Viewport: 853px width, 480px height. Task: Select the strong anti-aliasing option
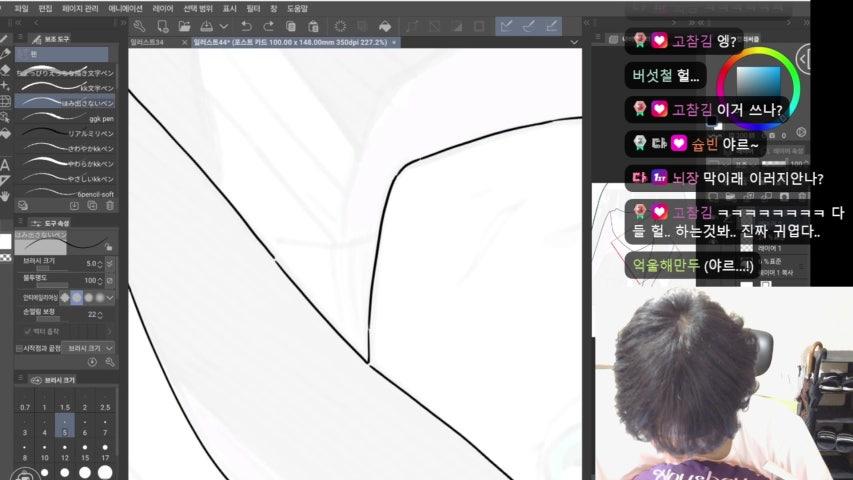(x=100, y=297)
